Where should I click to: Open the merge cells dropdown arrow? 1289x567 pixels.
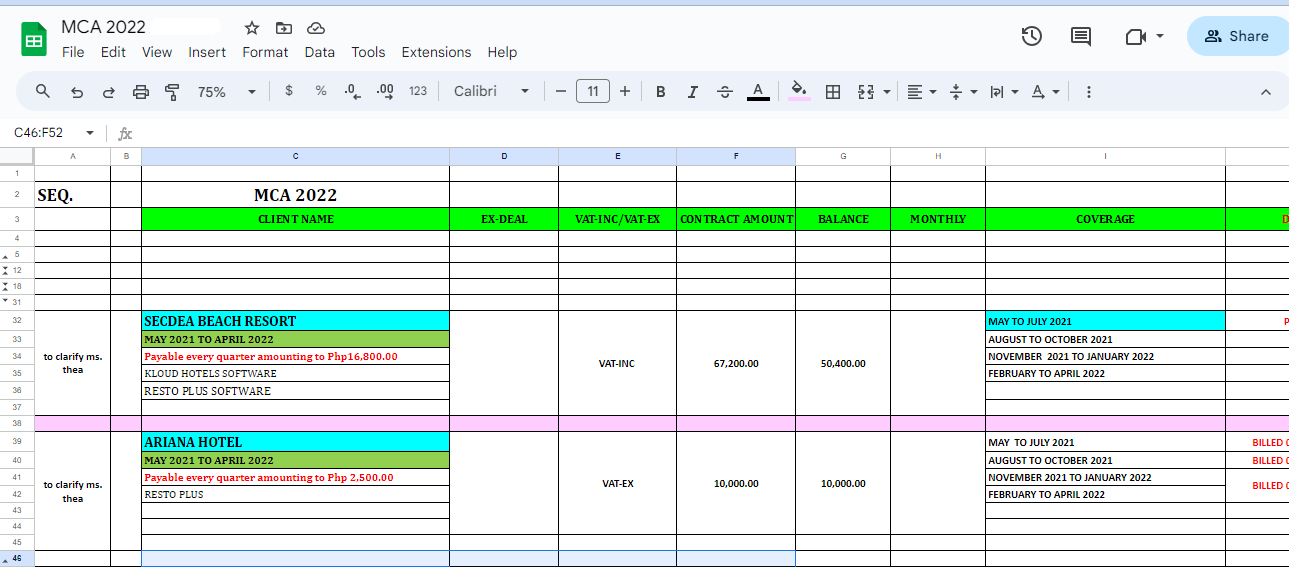[887, 91]
